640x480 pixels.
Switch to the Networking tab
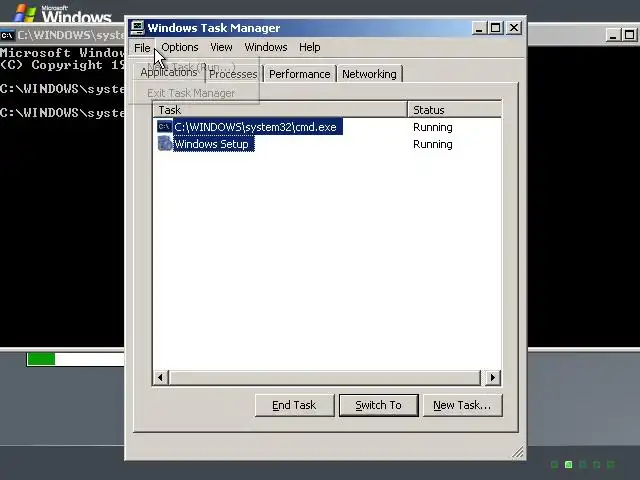369,74
